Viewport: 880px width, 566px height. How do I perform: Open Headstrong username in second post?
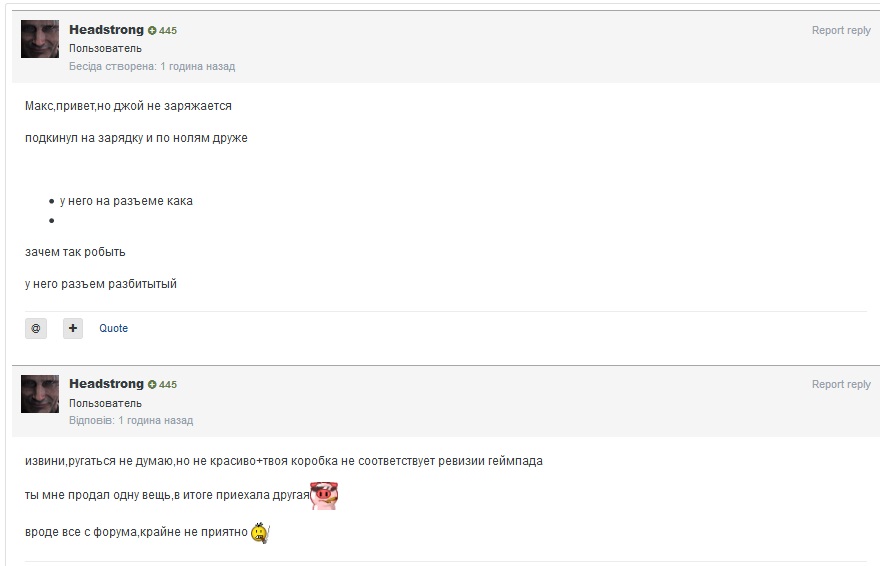(x=106, y=384)
